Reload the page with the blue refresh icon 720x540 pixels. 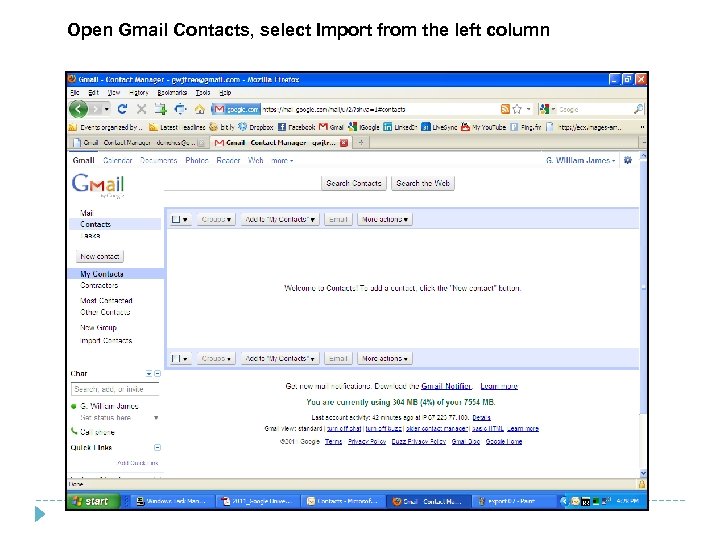click(122, 109)
